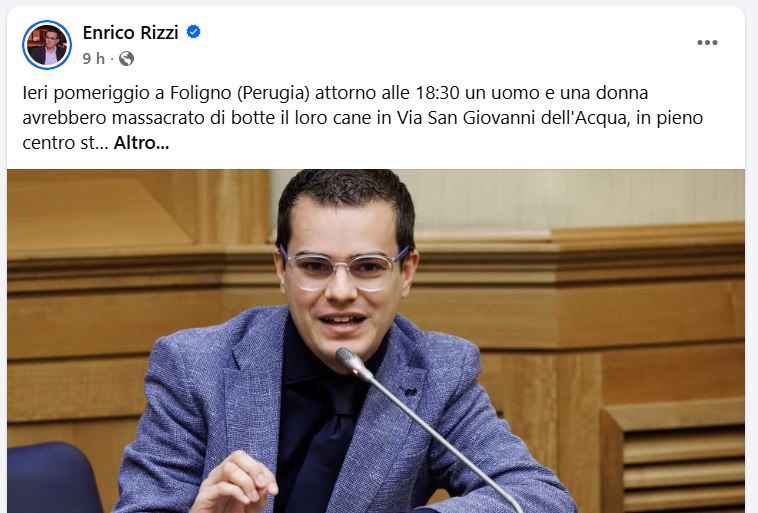Click the globe public audience icon

click(126, 59)
